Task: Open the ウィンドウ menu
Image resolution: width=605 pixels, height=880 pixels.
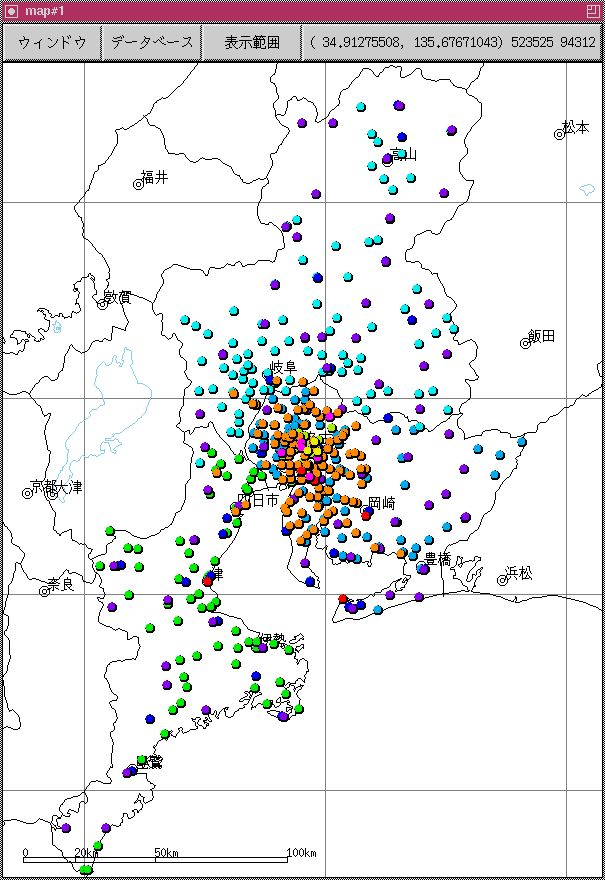Action: [x=52, y=43]
